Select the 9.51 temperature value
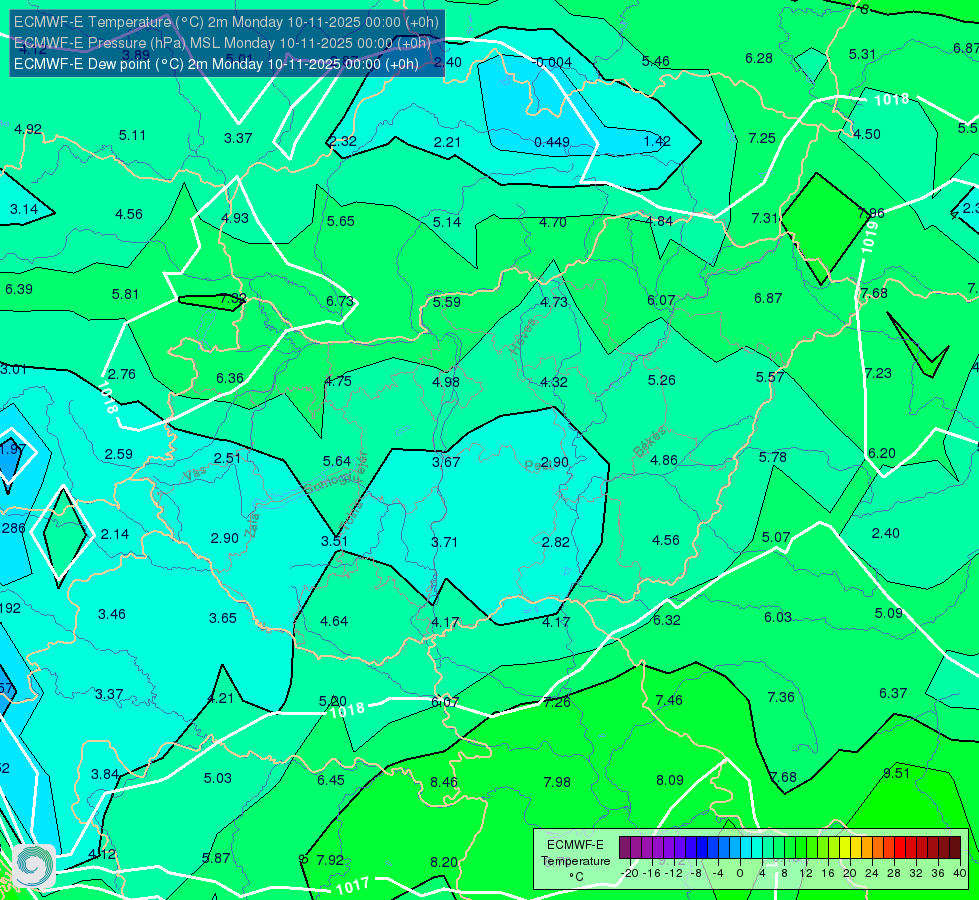This screenshot has height=900, width=979. pyautogui.click(x=896, y=773)
